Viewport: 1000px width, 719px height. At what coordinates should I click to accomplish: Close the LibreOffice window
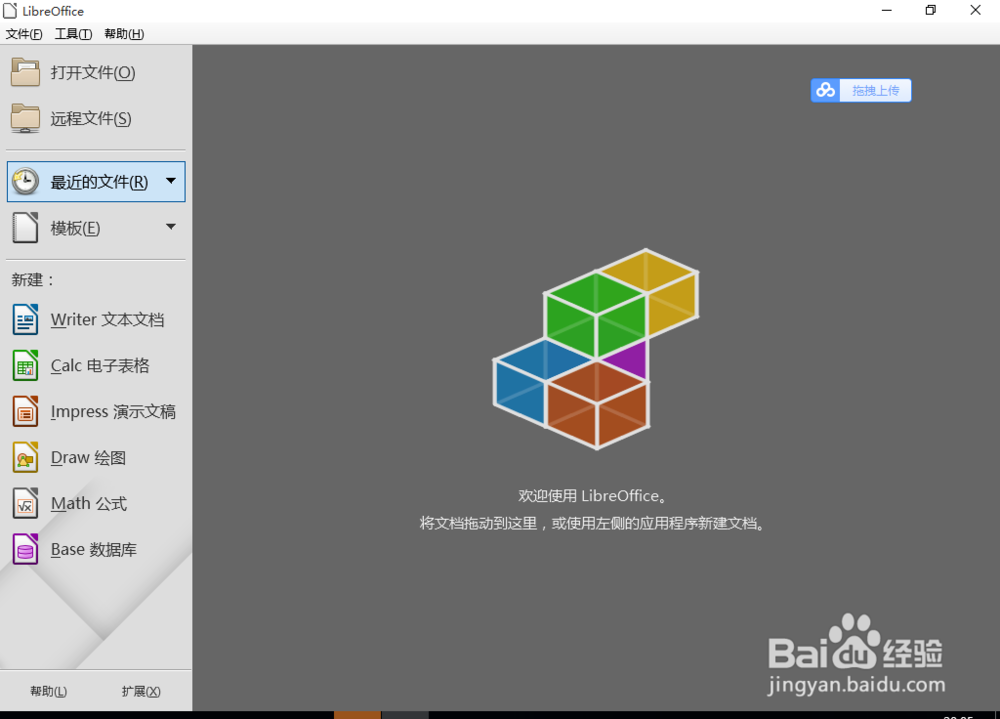[976, 10]
